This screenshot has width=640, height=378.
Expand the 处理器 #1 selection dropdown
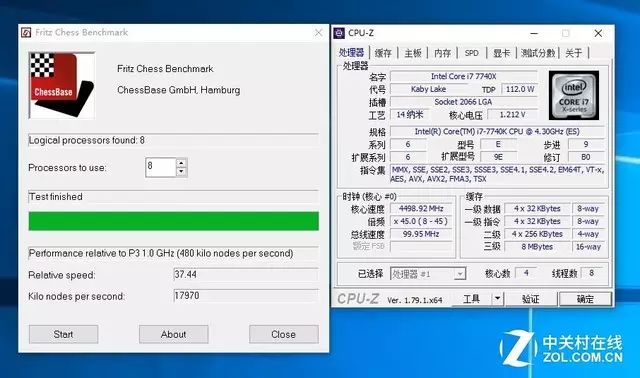[460, 274]
